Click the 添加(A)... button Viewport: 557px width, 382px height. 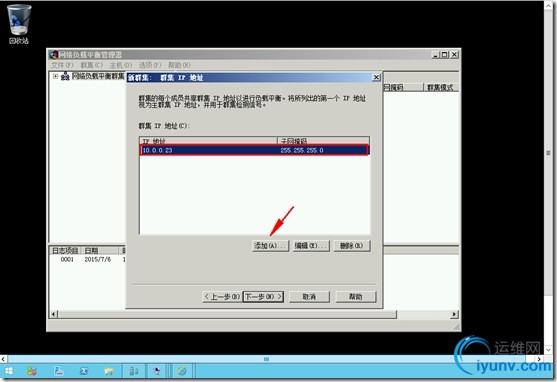pos(270,246)
